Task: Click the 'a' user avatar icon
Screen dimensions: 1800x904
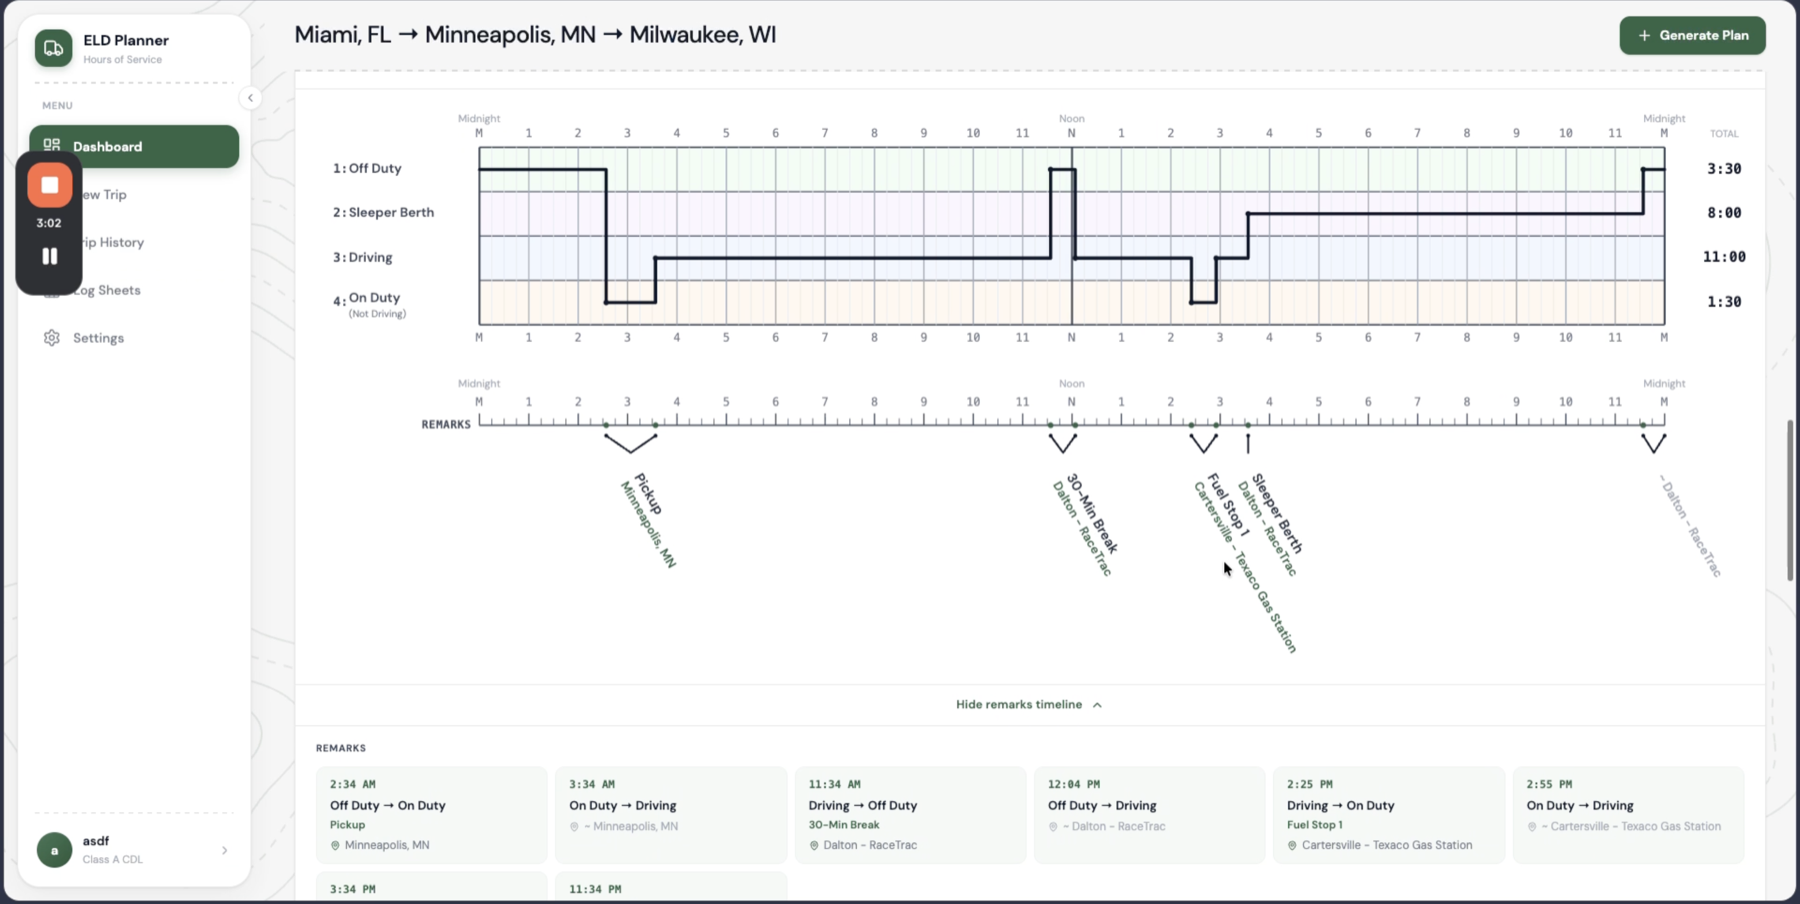Action: coord(54,850)
